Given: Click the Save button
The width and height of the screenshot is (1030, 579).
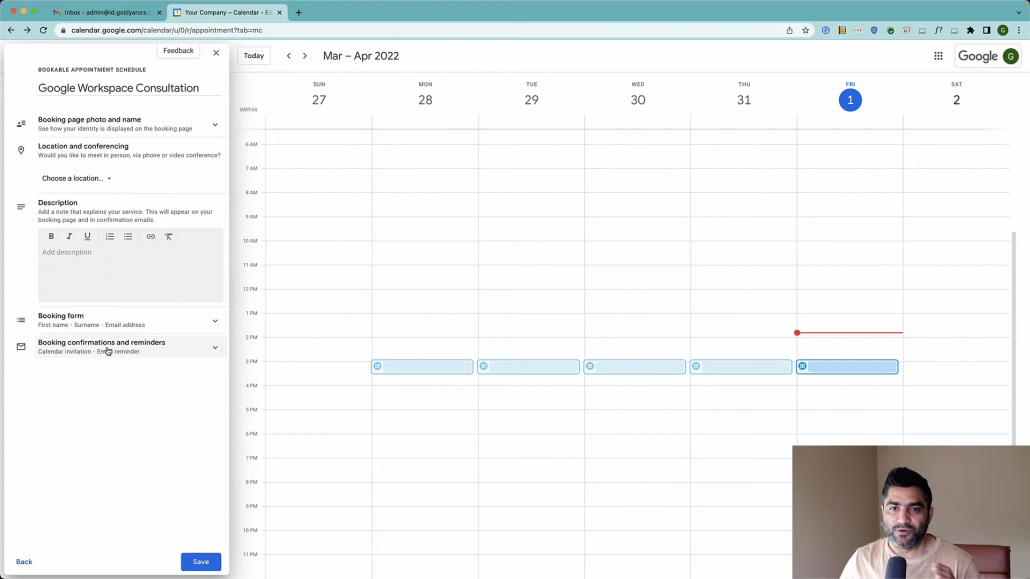Looking at the screenshot, I should point(201,562).
